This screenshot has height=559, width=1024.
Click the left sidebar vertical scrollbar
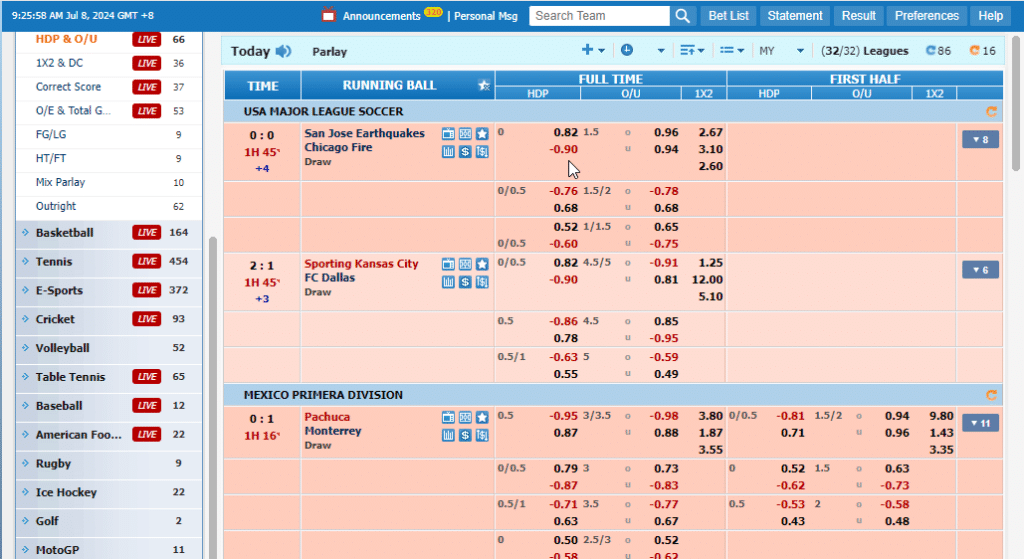[x=212, y=397]
